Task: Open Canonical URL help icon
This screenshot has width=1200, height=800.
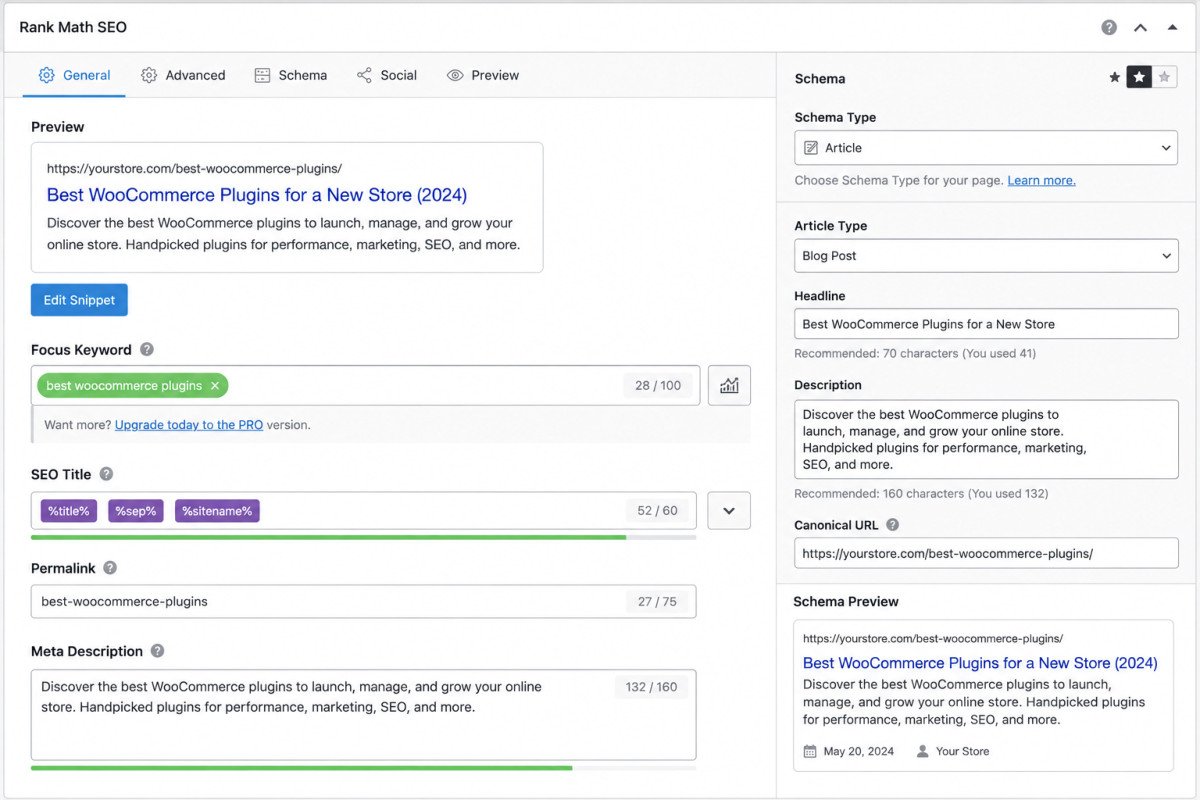Action: pos(892,524)
